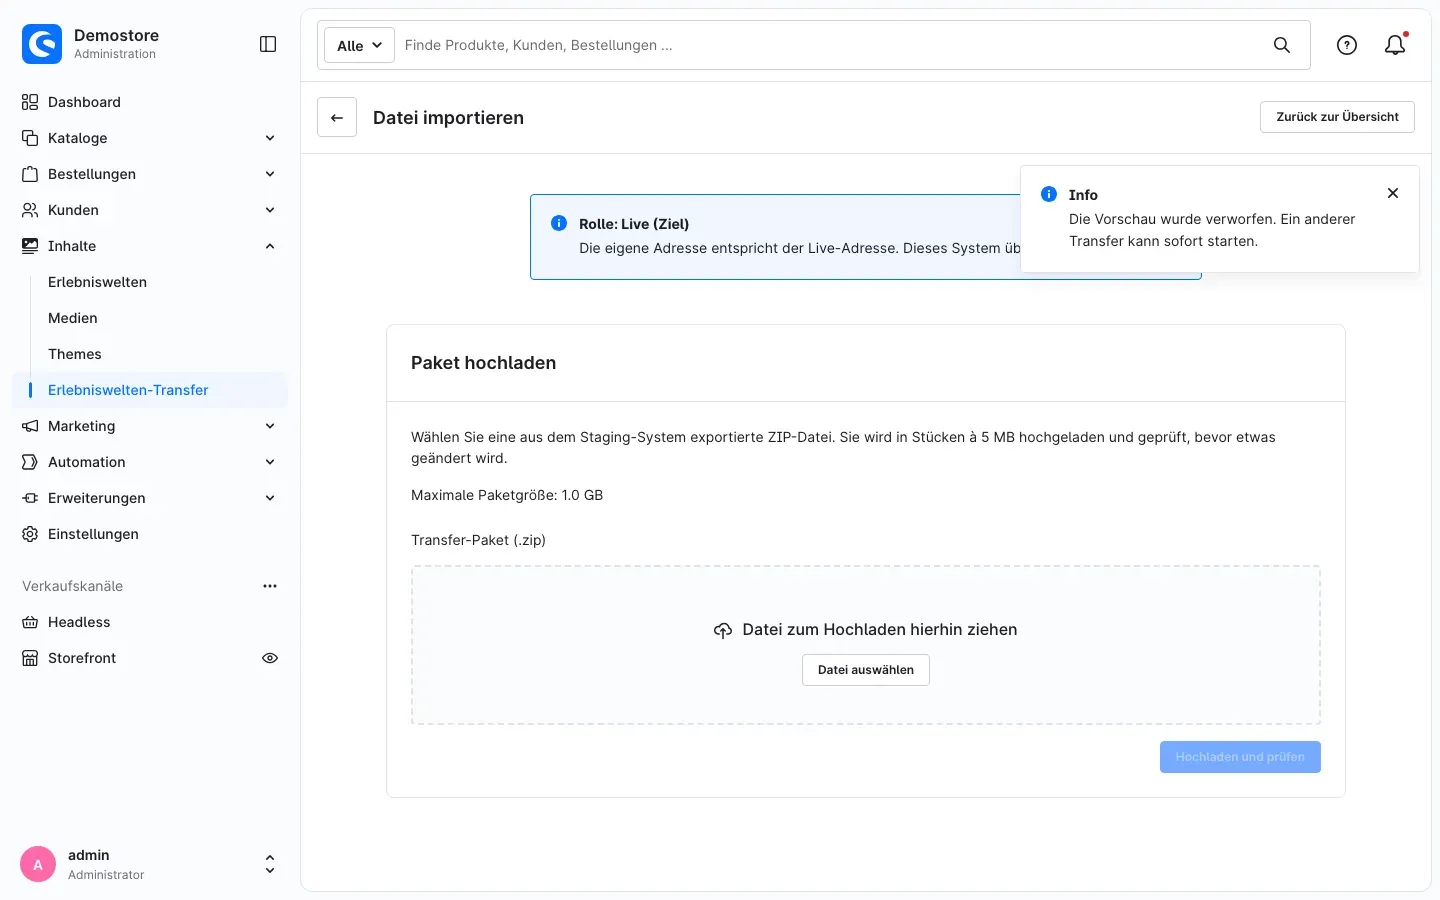1440x900 pixels.
Task: Open the admin user menu chevron
Action: click(x=270, y=864)
